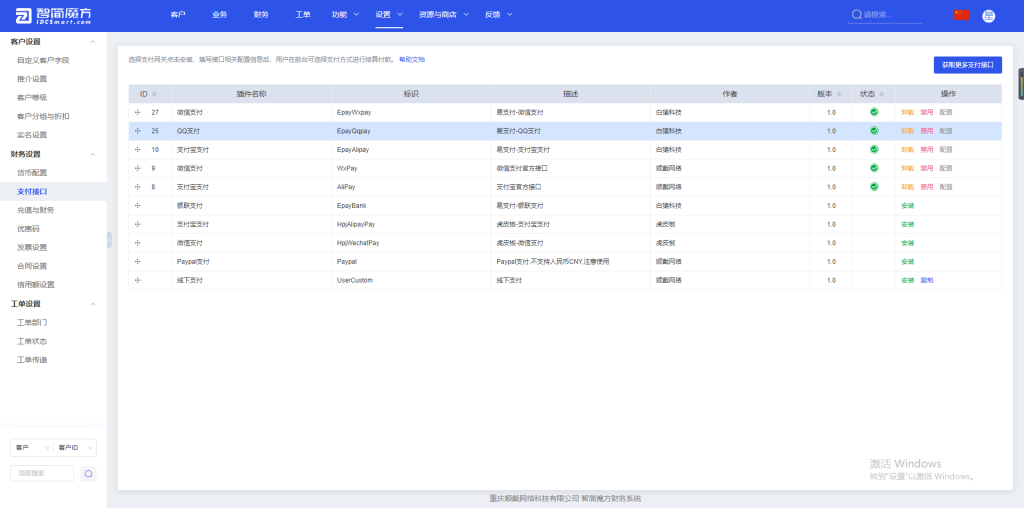
Task: Open 货币配置 in the sidebar
Action: 32,173
